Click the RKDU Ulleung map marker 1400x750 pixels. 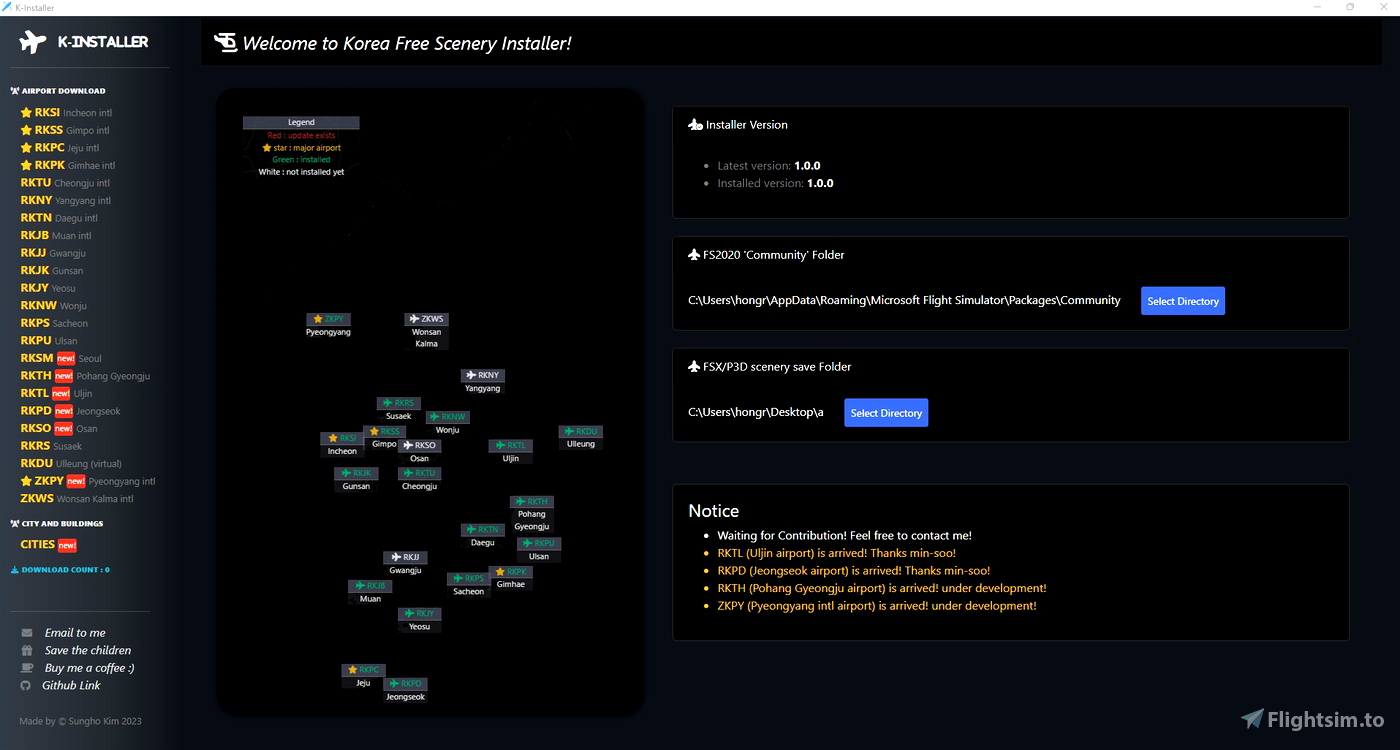[581, 431]
